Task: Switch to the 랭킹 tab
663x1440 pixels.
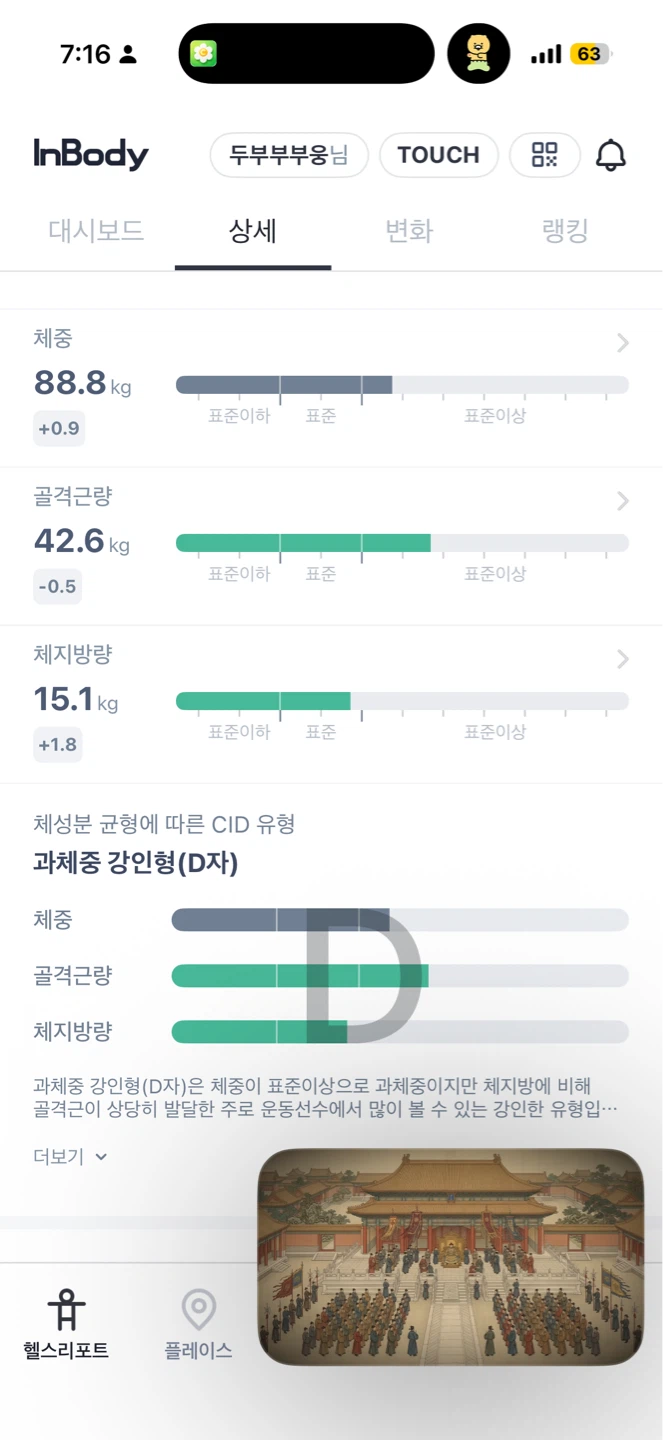Action: 565,232
